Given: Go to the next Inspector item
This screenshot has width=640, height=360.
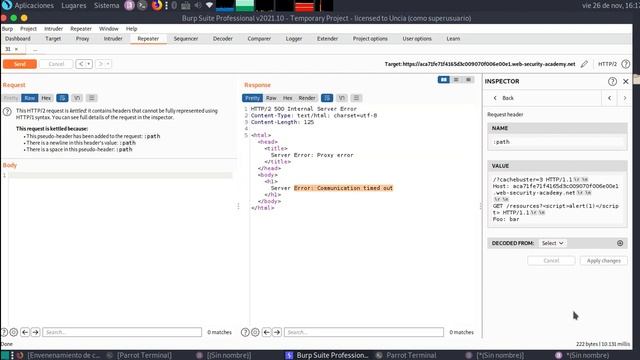Looking at the screenshot, I should click(625, 98).
